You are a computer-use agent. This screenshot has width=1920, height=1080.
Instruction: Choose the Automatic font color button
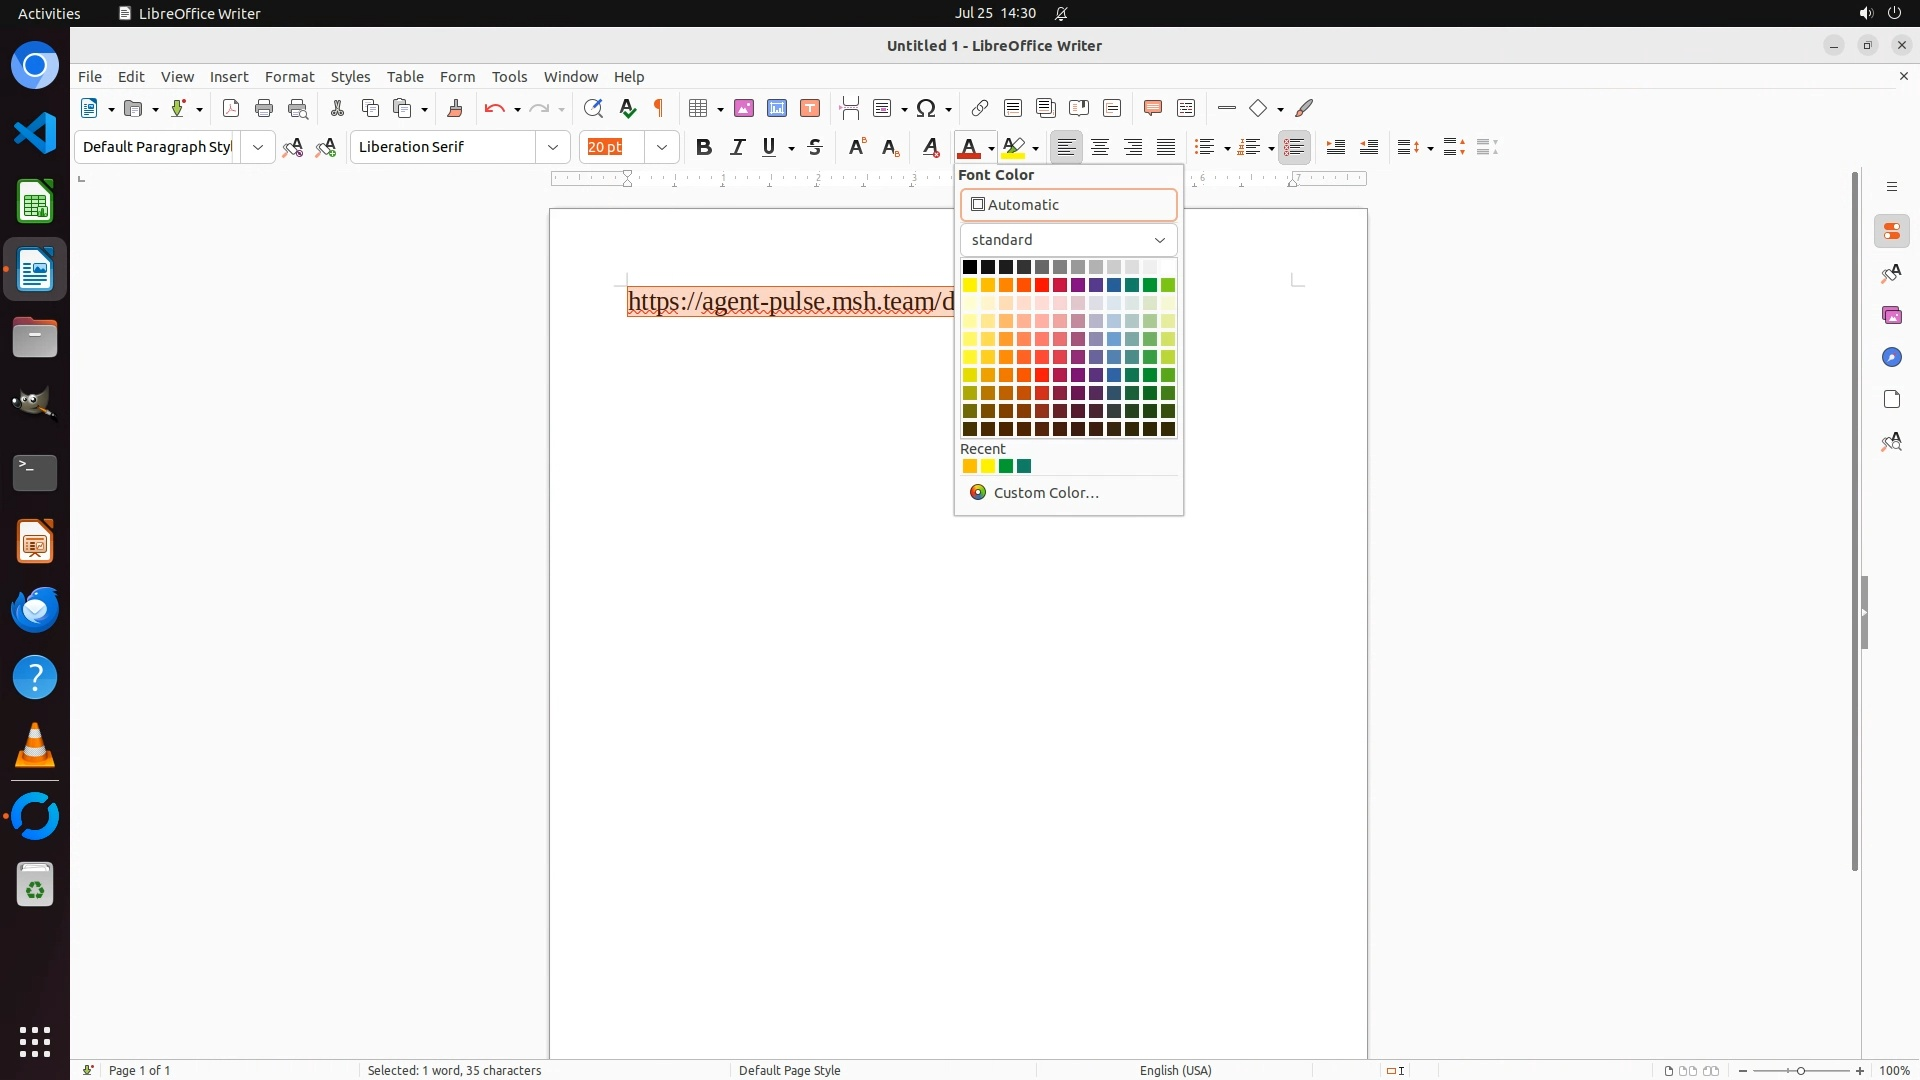[1068, 205]
